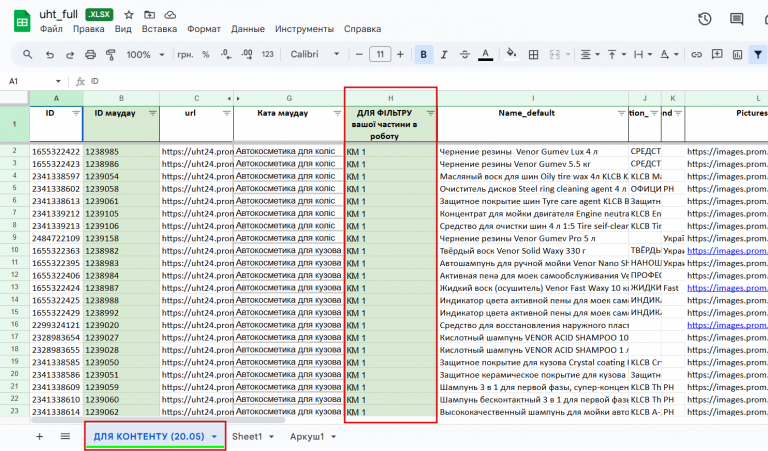Open filter on ID column
768x451 pixels.
click(76, 113)
